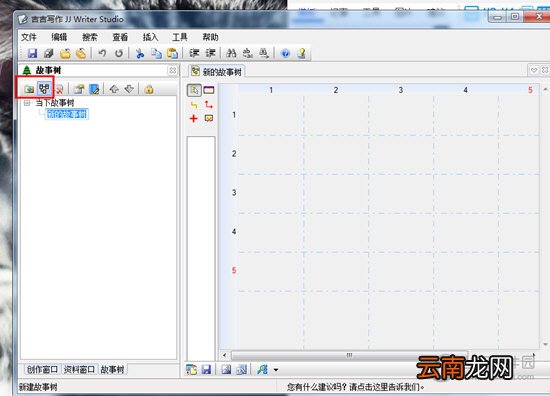Click the first of the two indent icons

pyautogui.click(x=194, y=53)
